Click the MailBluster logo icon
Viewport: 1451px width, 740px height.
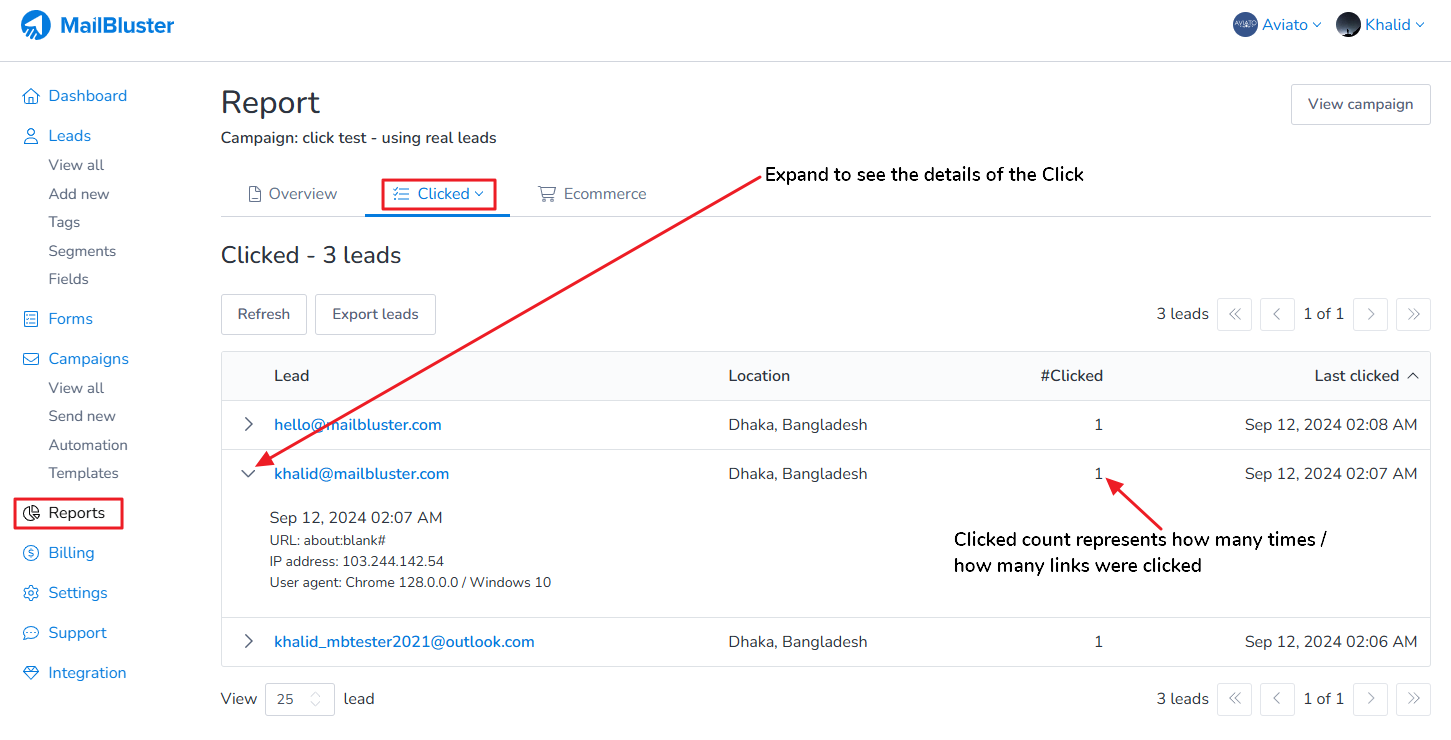point(36,25)
